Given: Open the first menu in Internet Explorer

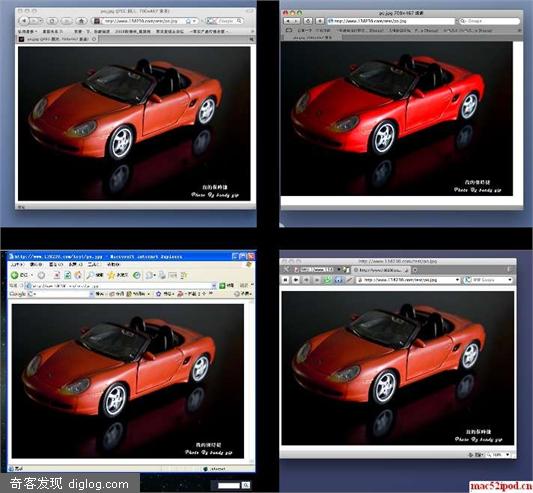Looking at the screenshot, I should pyautogui.click(x=17, y=264).
